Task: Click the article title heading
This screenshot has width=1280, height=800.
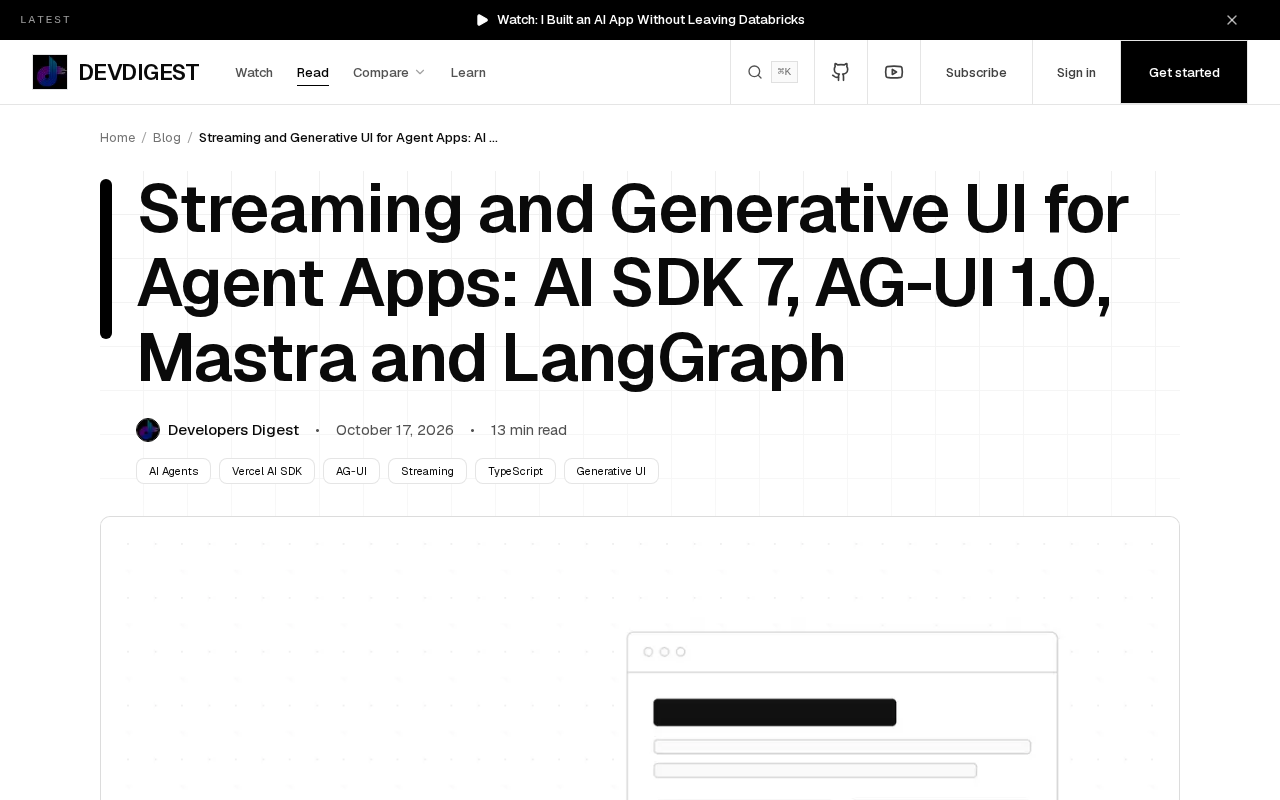Action: pos(633,284)
